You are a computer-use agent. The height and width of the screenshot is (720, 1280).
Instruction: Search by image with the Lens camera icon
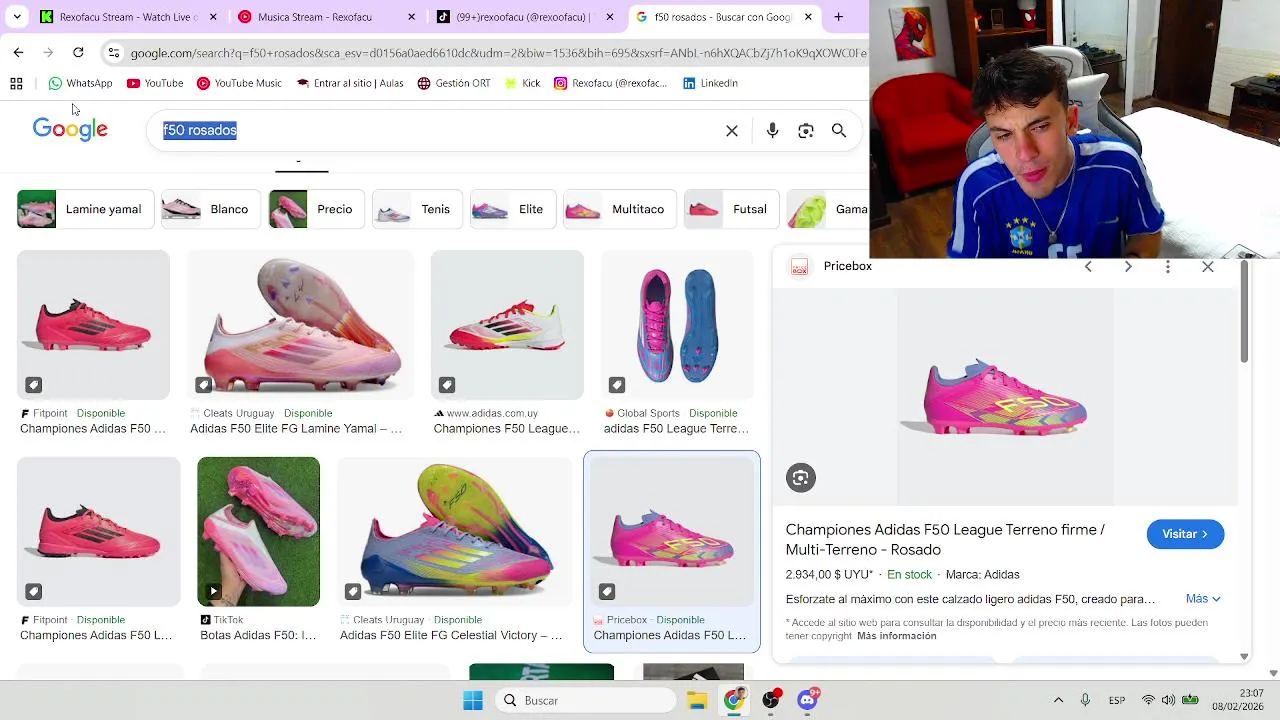(806, 131)
